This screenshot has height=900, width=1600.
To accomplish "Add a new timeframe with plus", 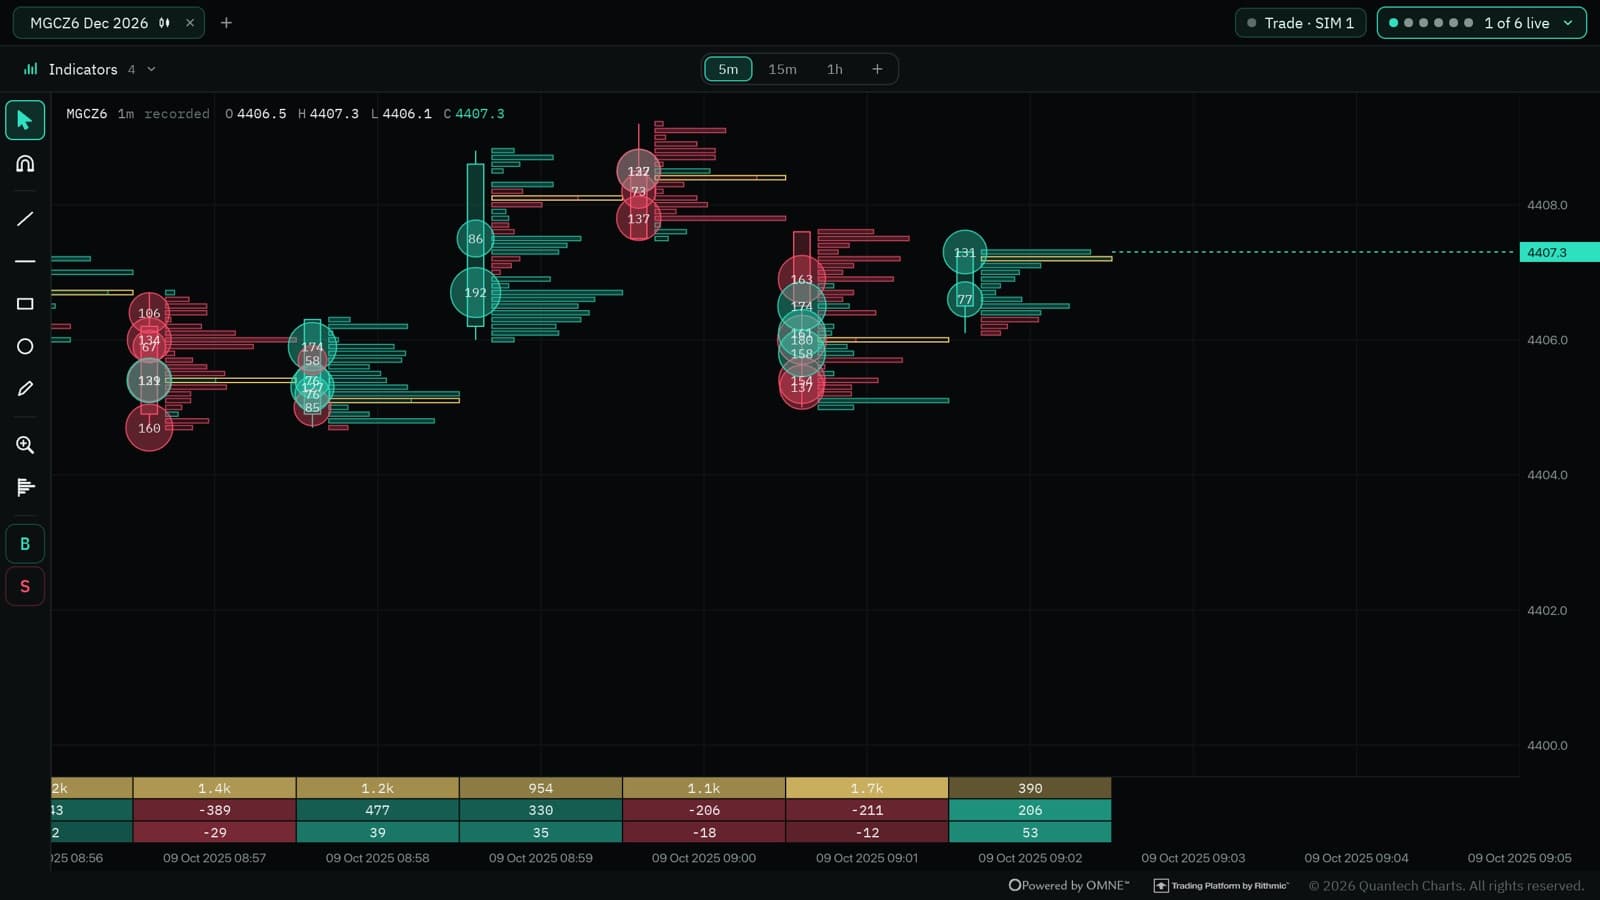I will click(x=877, y=69).
